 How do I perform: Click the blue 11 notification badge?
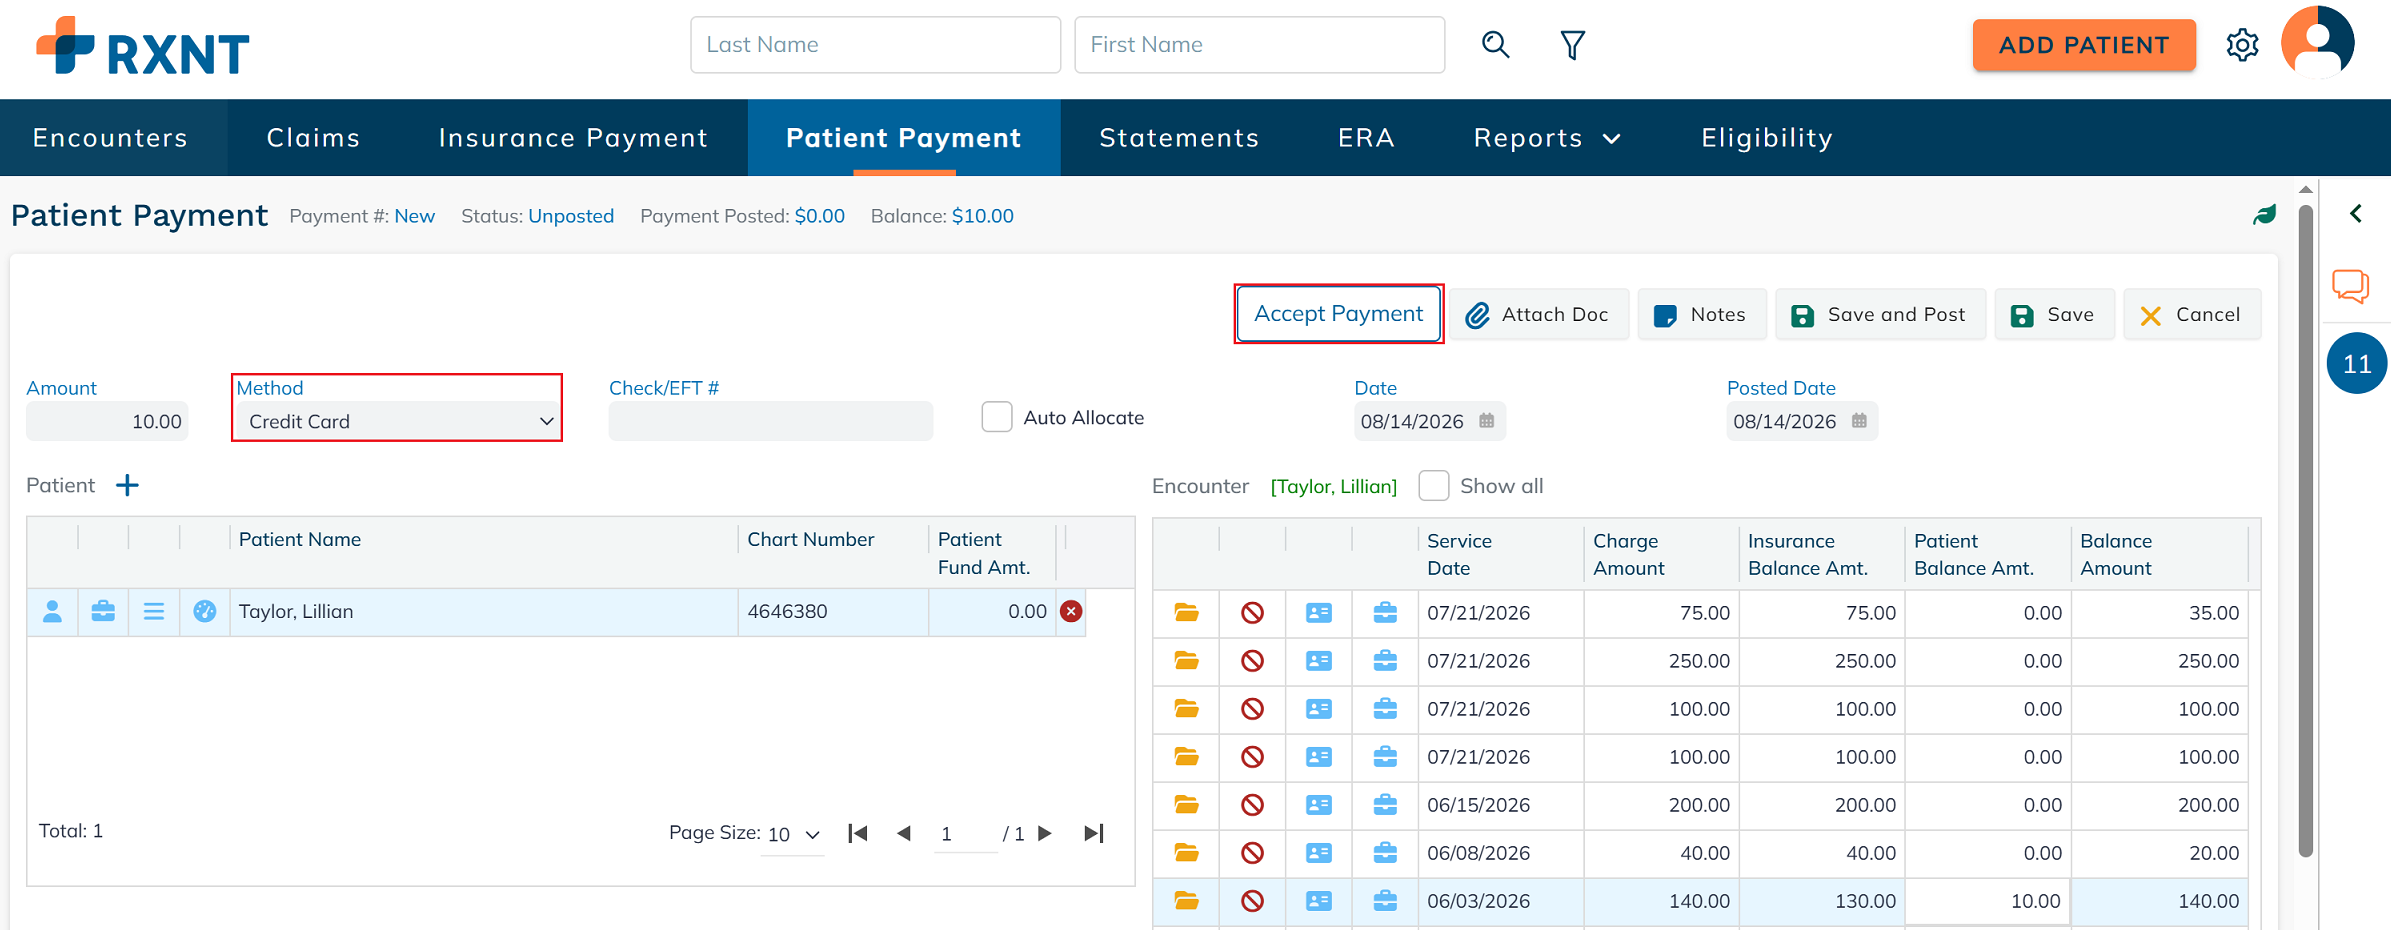[2356, 363]
